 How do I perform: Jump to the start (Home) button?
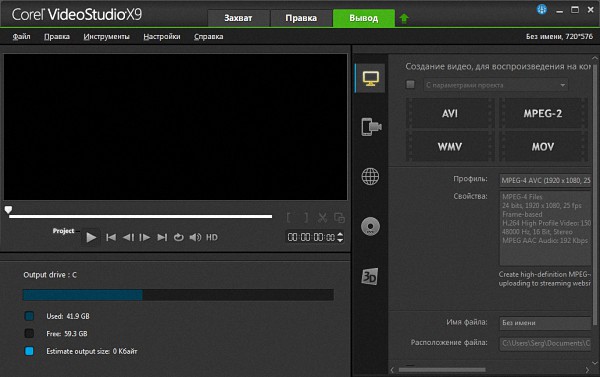(111, 237)
